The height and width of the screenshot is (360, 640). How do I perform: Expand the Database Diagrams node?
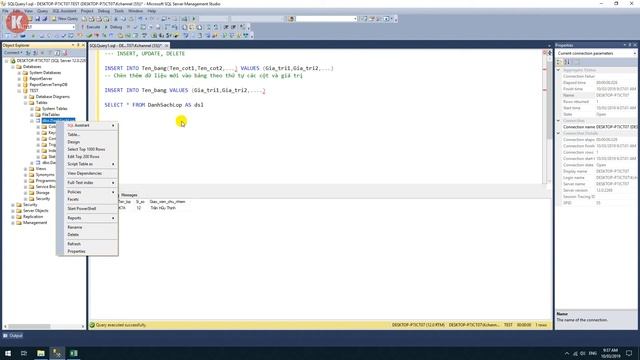pos(26,97)
